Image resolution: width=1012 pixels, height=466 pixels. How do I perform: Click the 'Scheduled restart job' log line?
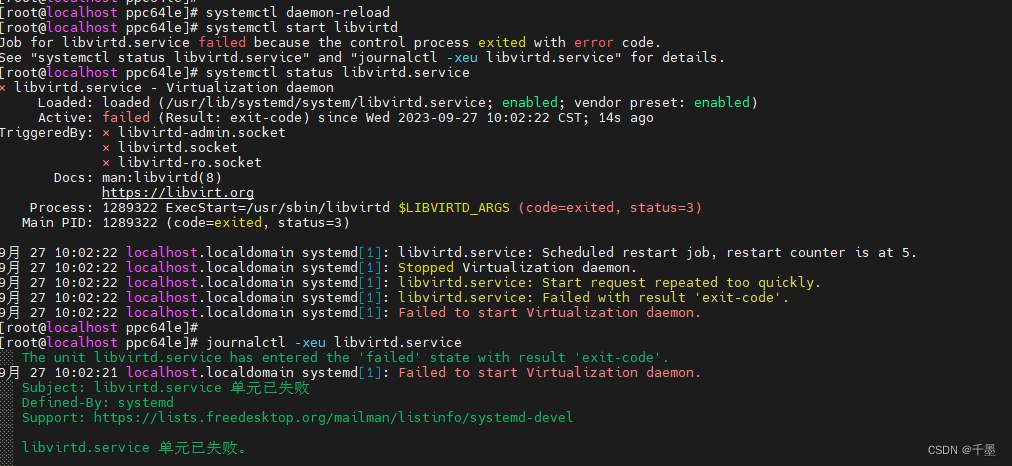(458, 252)
